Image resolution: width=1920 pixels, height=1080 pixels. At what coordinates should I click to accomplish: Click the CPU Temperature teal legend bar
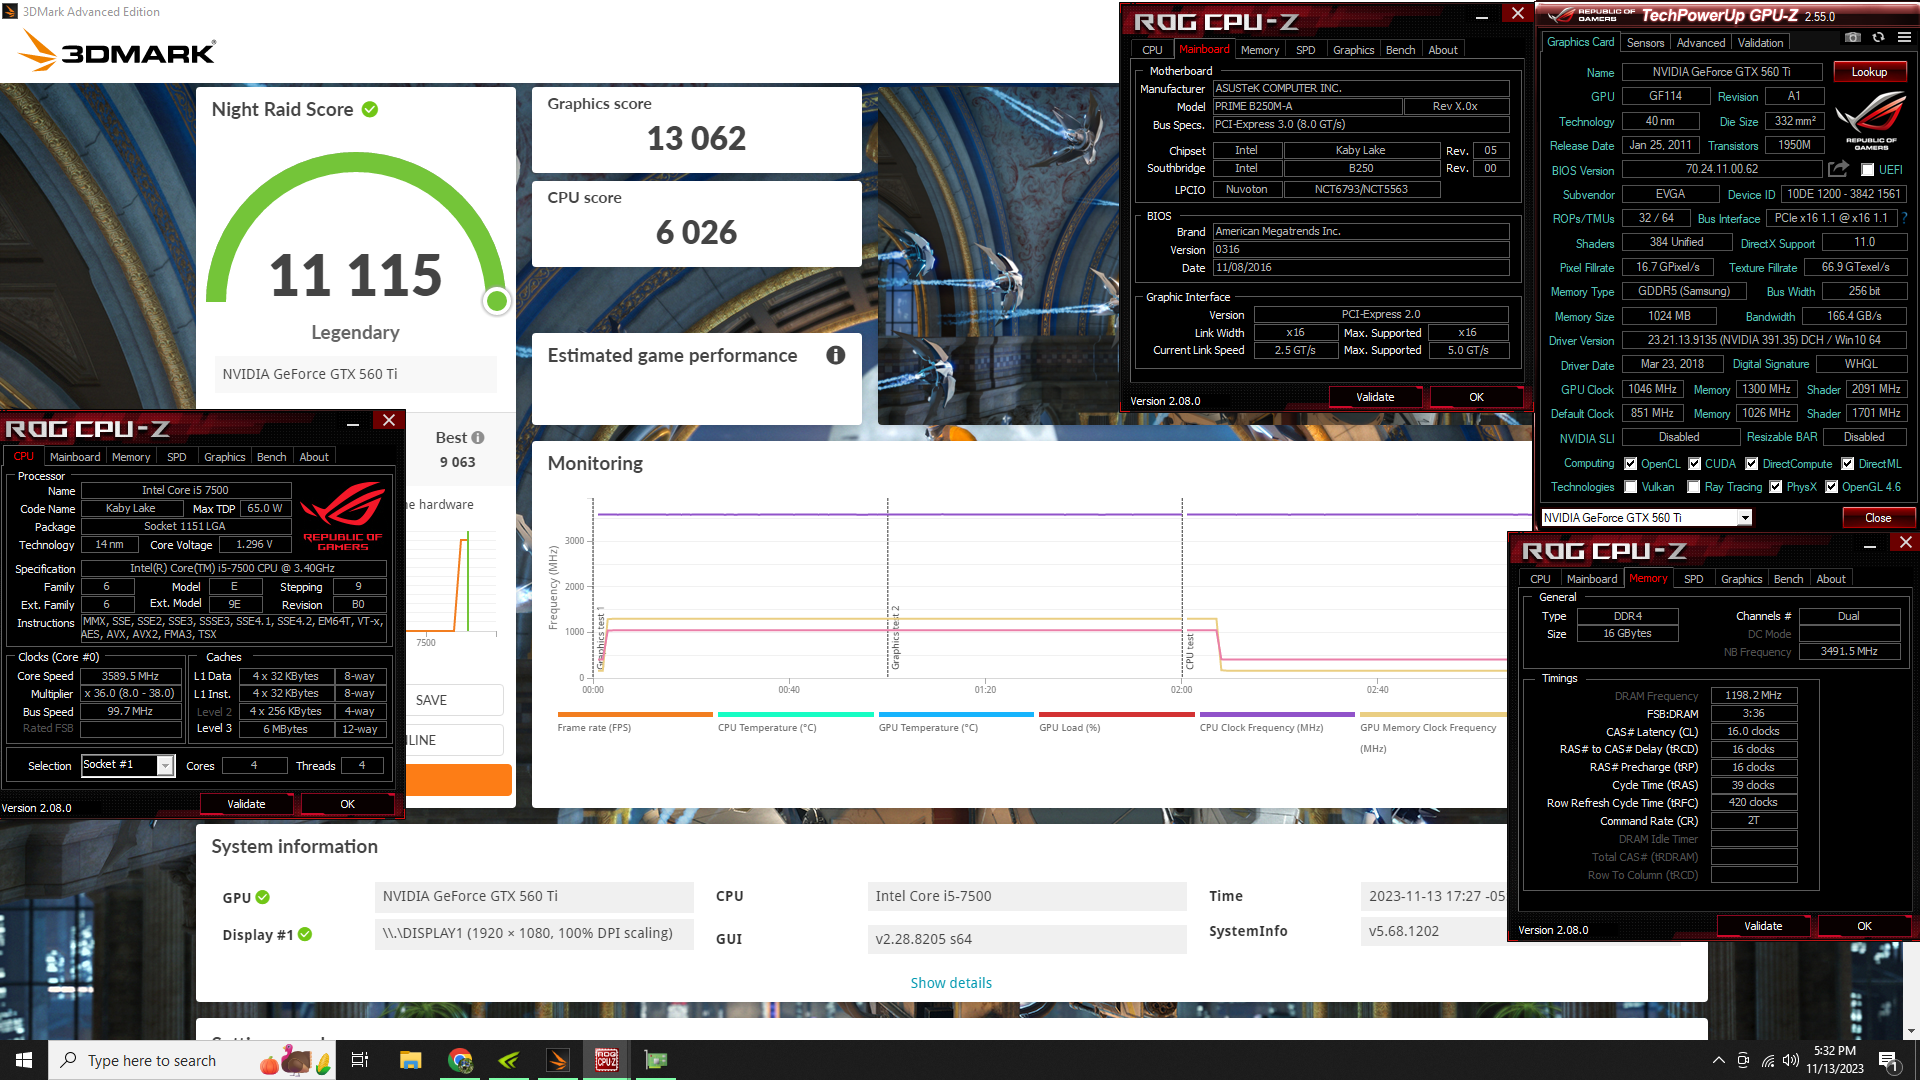[x=795, y=714]
